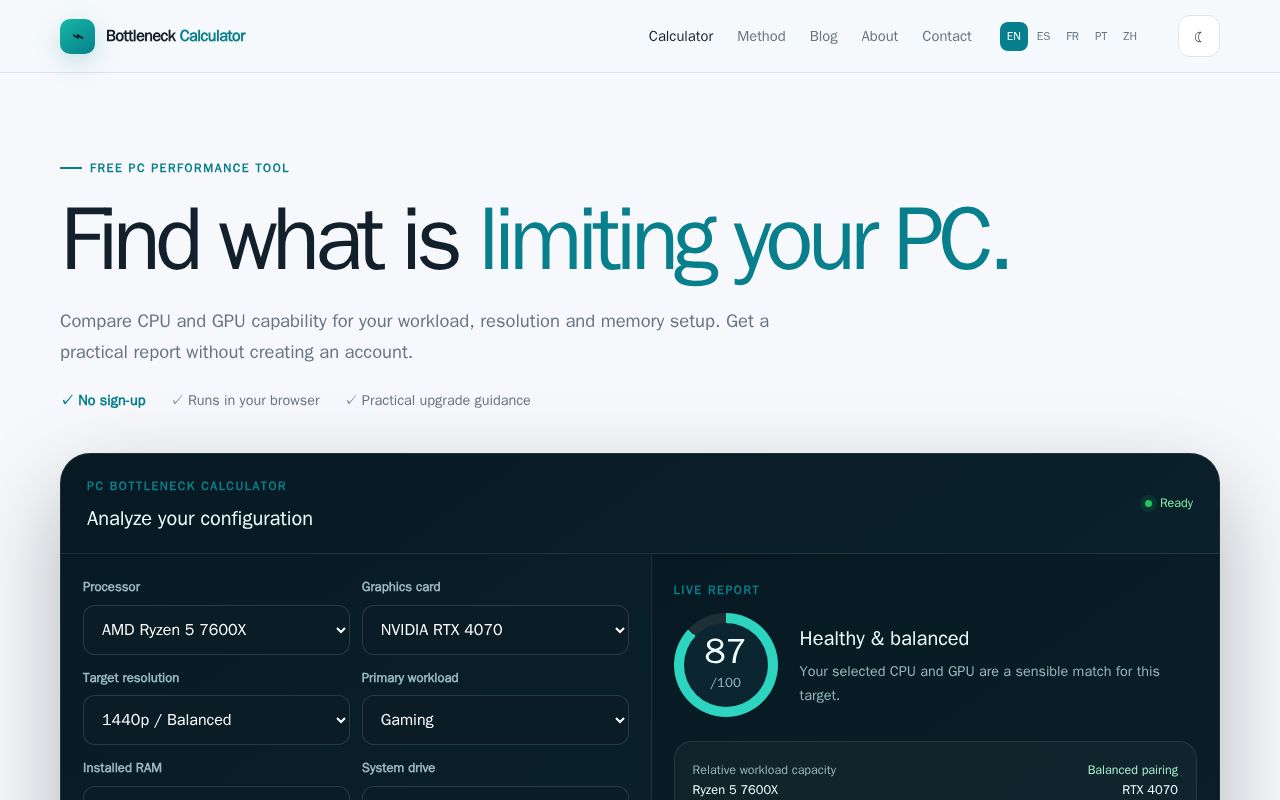Click the "RTX 4070" capacity label

point(1150,790)
